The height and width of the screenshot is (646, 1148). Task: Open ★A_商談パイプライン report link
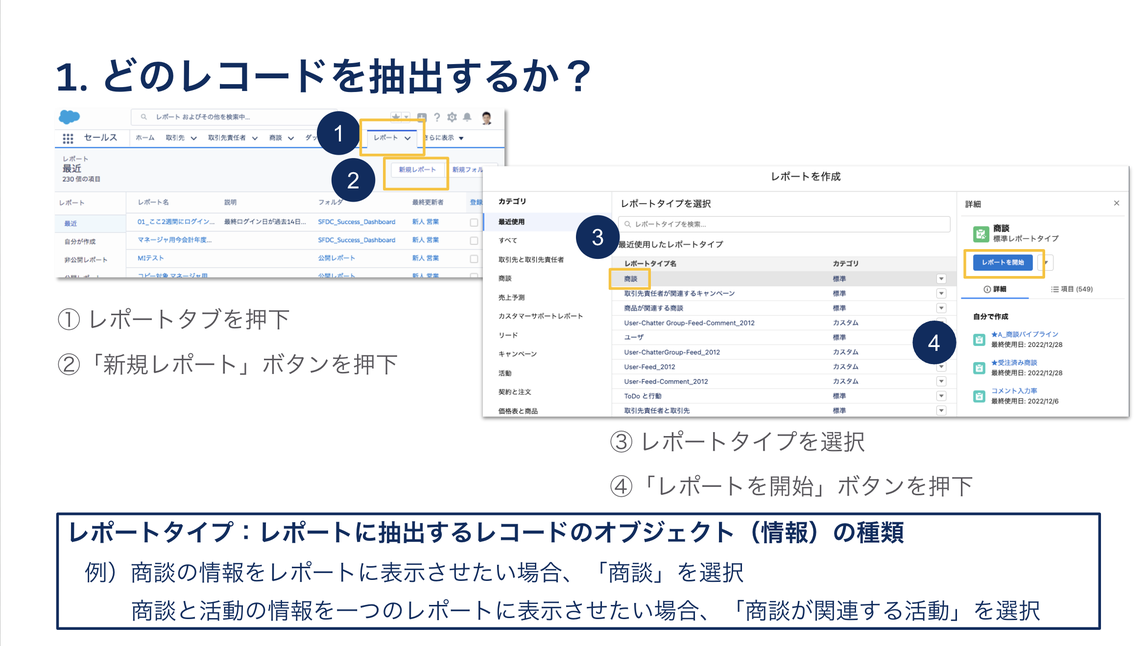pos(1025,335)
